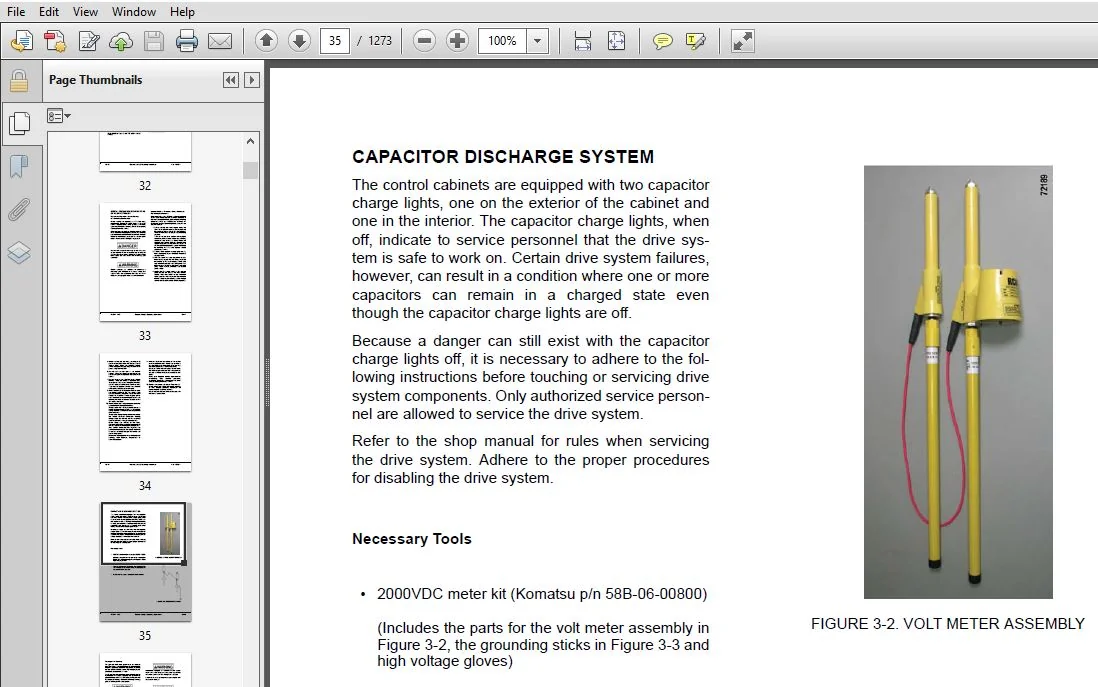Go to previous page with up arrow
The width and height of the screenshot is (1098, 687).
tap(266, 41)
